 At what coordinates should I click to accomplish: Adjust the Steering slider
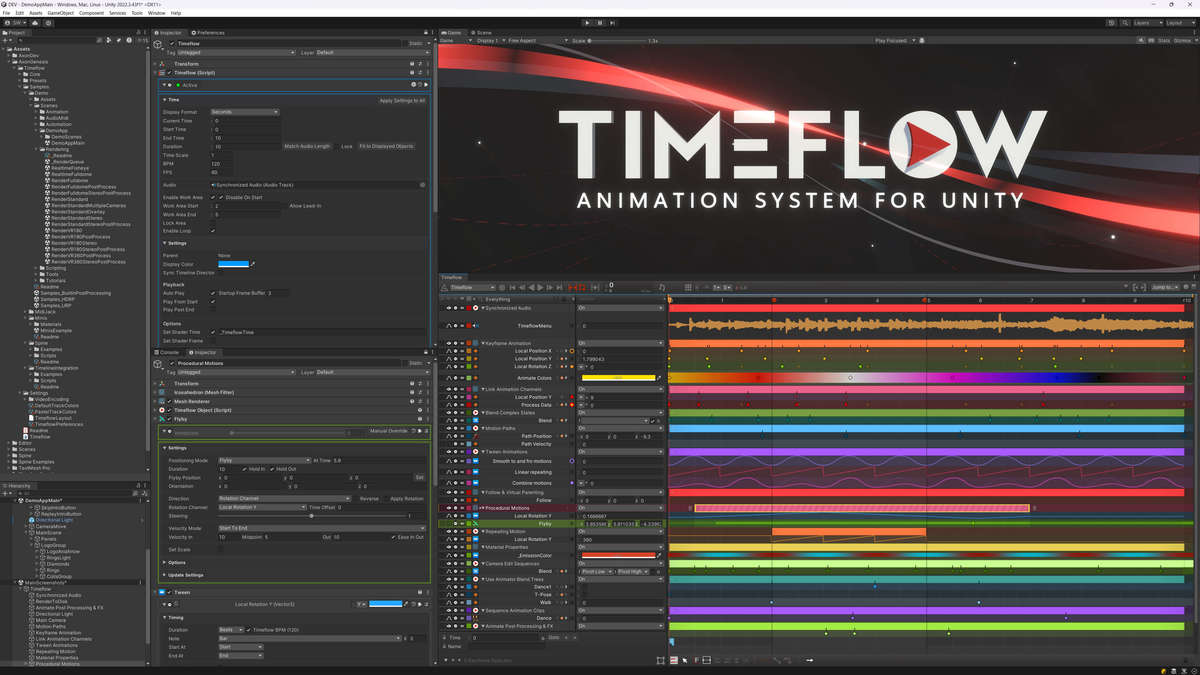pyautogui.click(x=313, y=516)
